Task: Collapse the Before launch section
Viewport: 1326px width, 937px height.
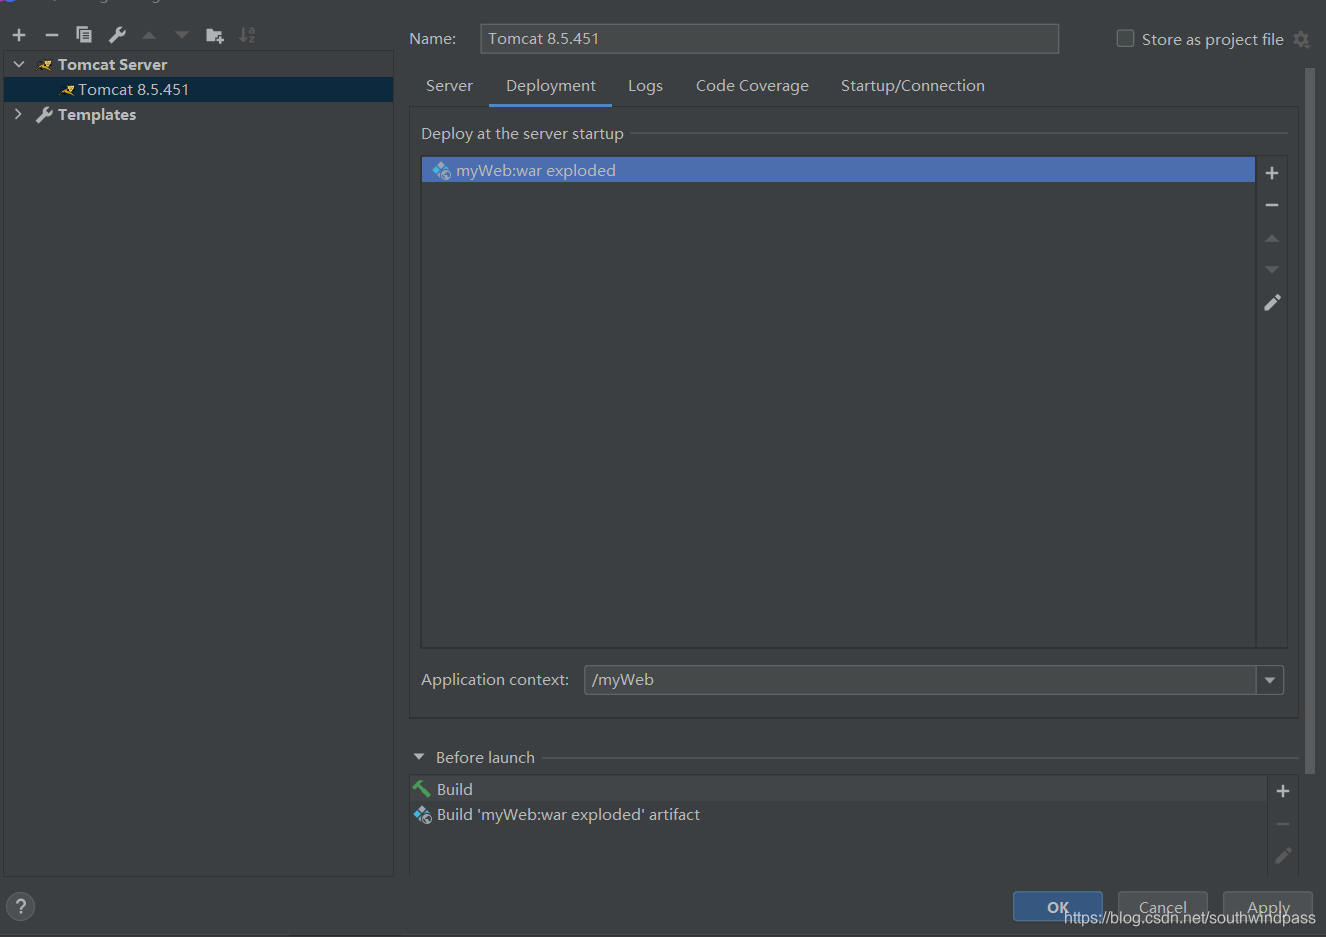Action: coord(419,757)
